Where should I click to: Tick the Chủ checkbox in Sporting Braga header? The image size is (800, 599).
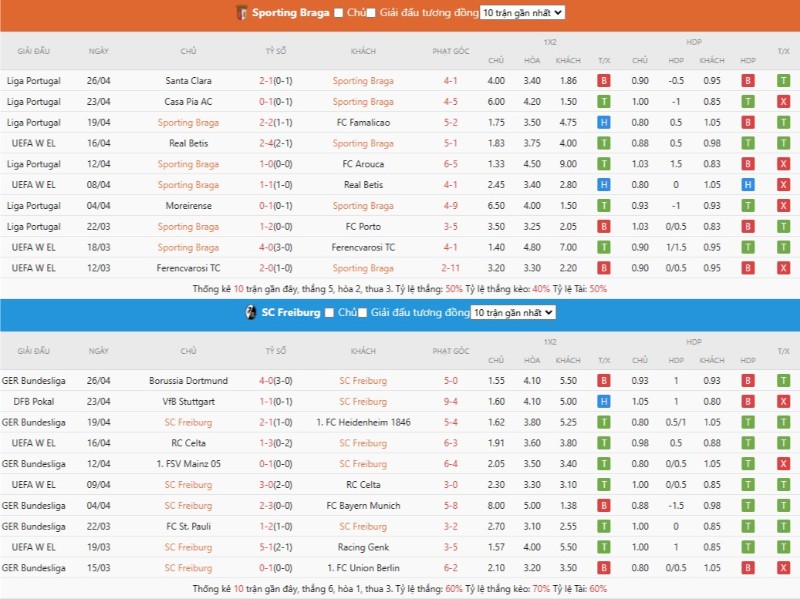tap(338, 13)
